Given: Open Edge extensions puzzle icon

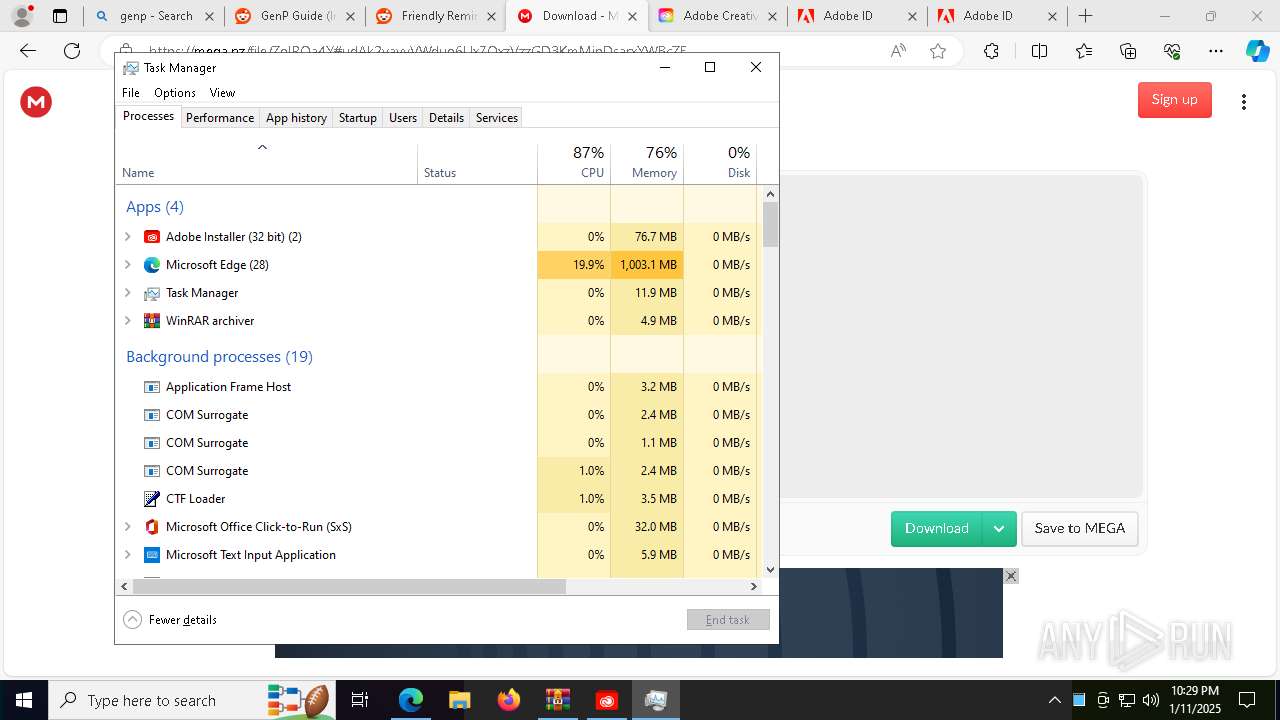Looking at the screenshot, I should click(991, 51).
